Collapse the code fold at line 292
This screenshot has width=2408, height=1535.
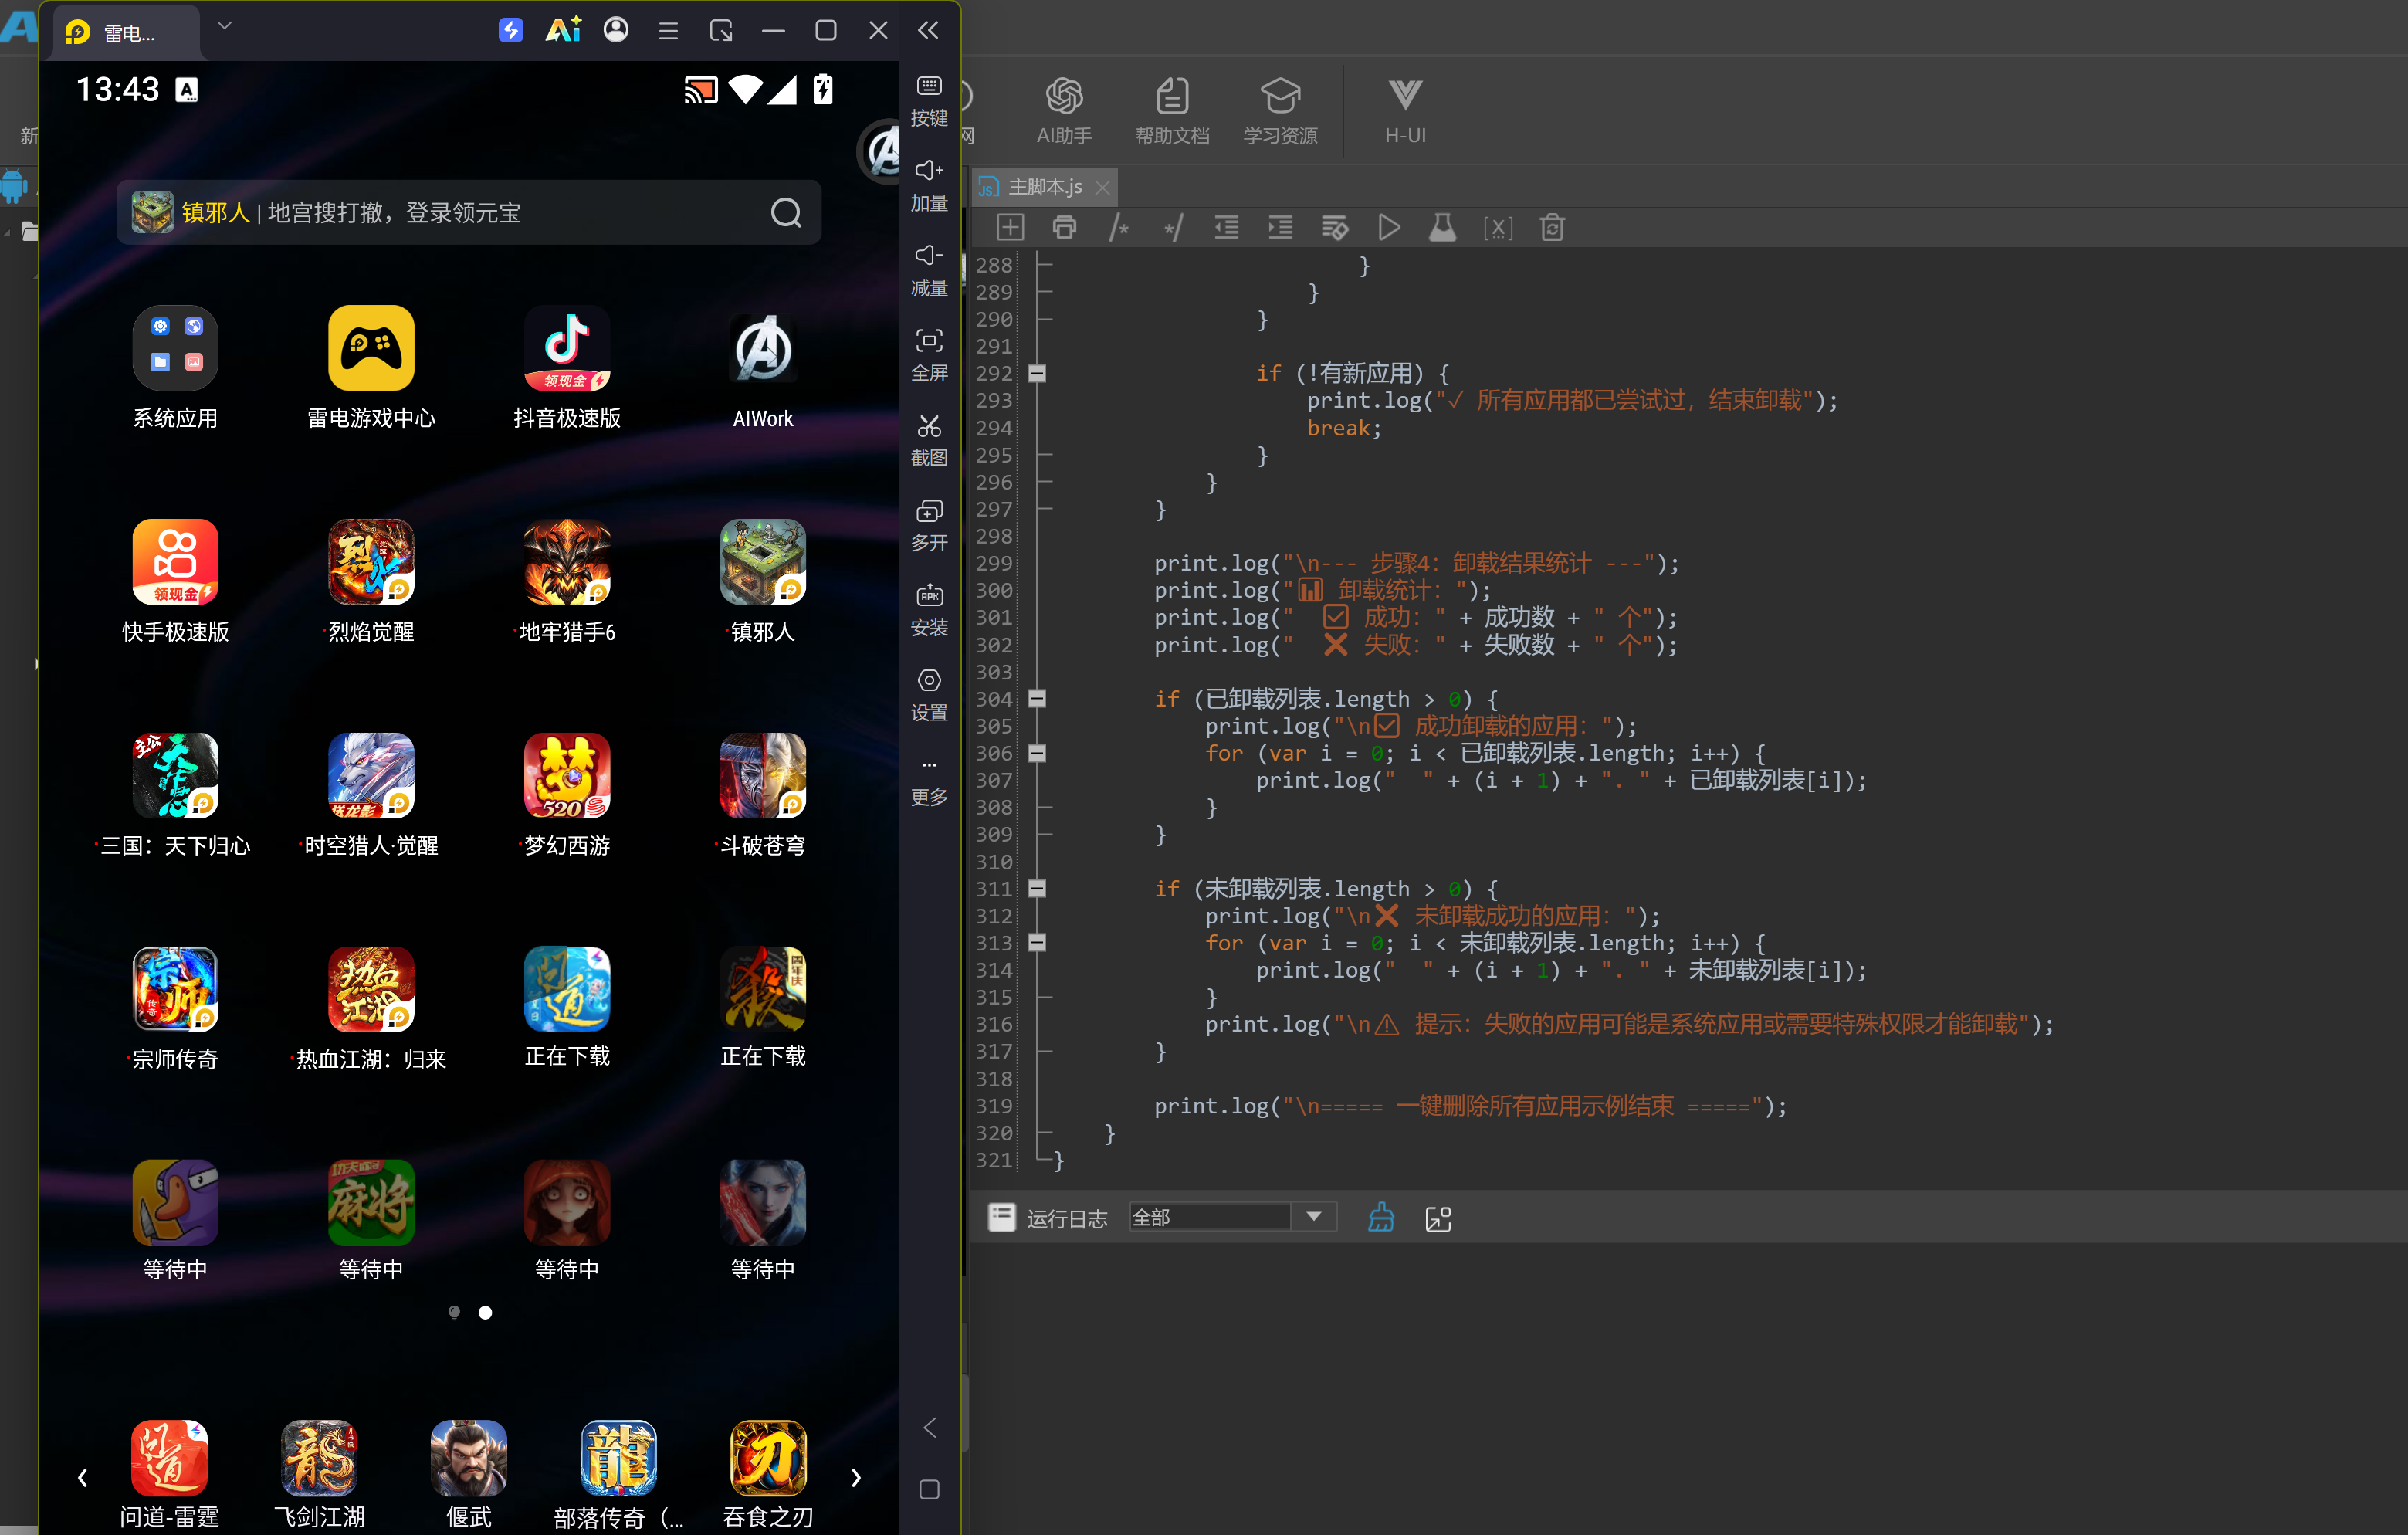coord(1037,373)
